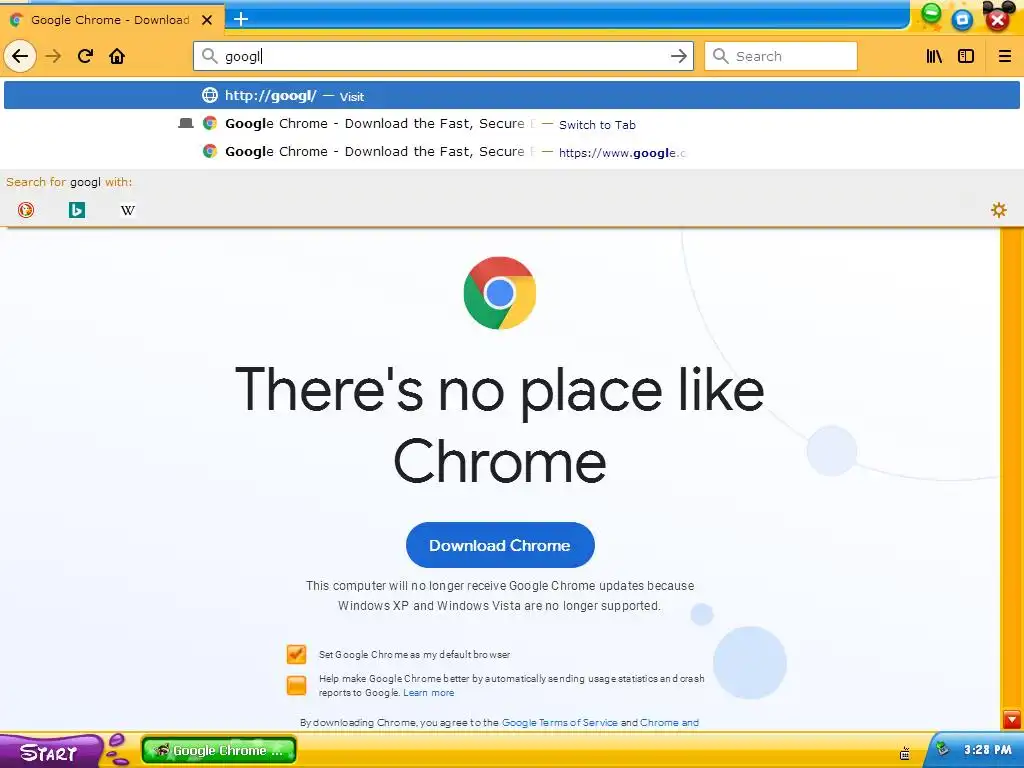Search with the Wikipedia engine icon
Viewport: 1024px width, 768px height.
pyautogui.click(x=128, y=210)
